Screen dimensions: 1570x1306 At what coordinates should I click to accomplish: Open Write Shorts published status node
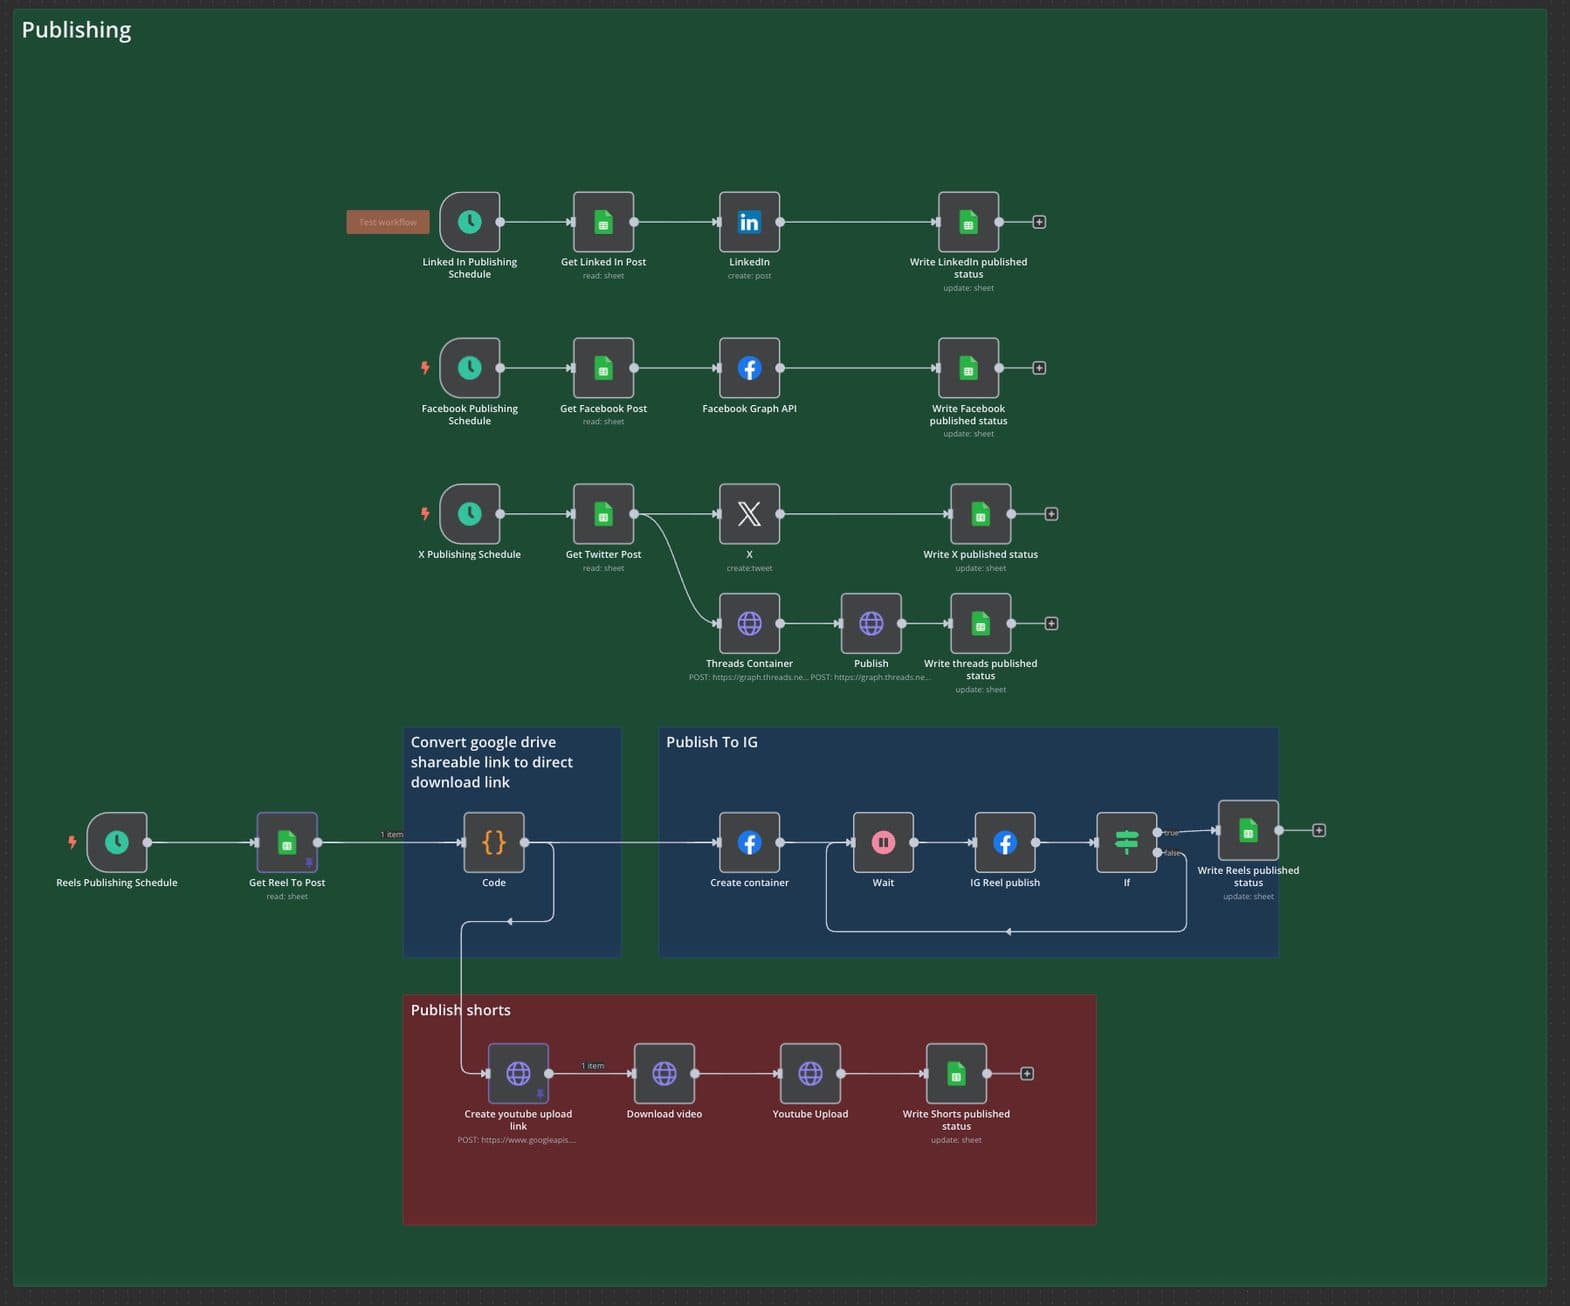pos(956,1074)
